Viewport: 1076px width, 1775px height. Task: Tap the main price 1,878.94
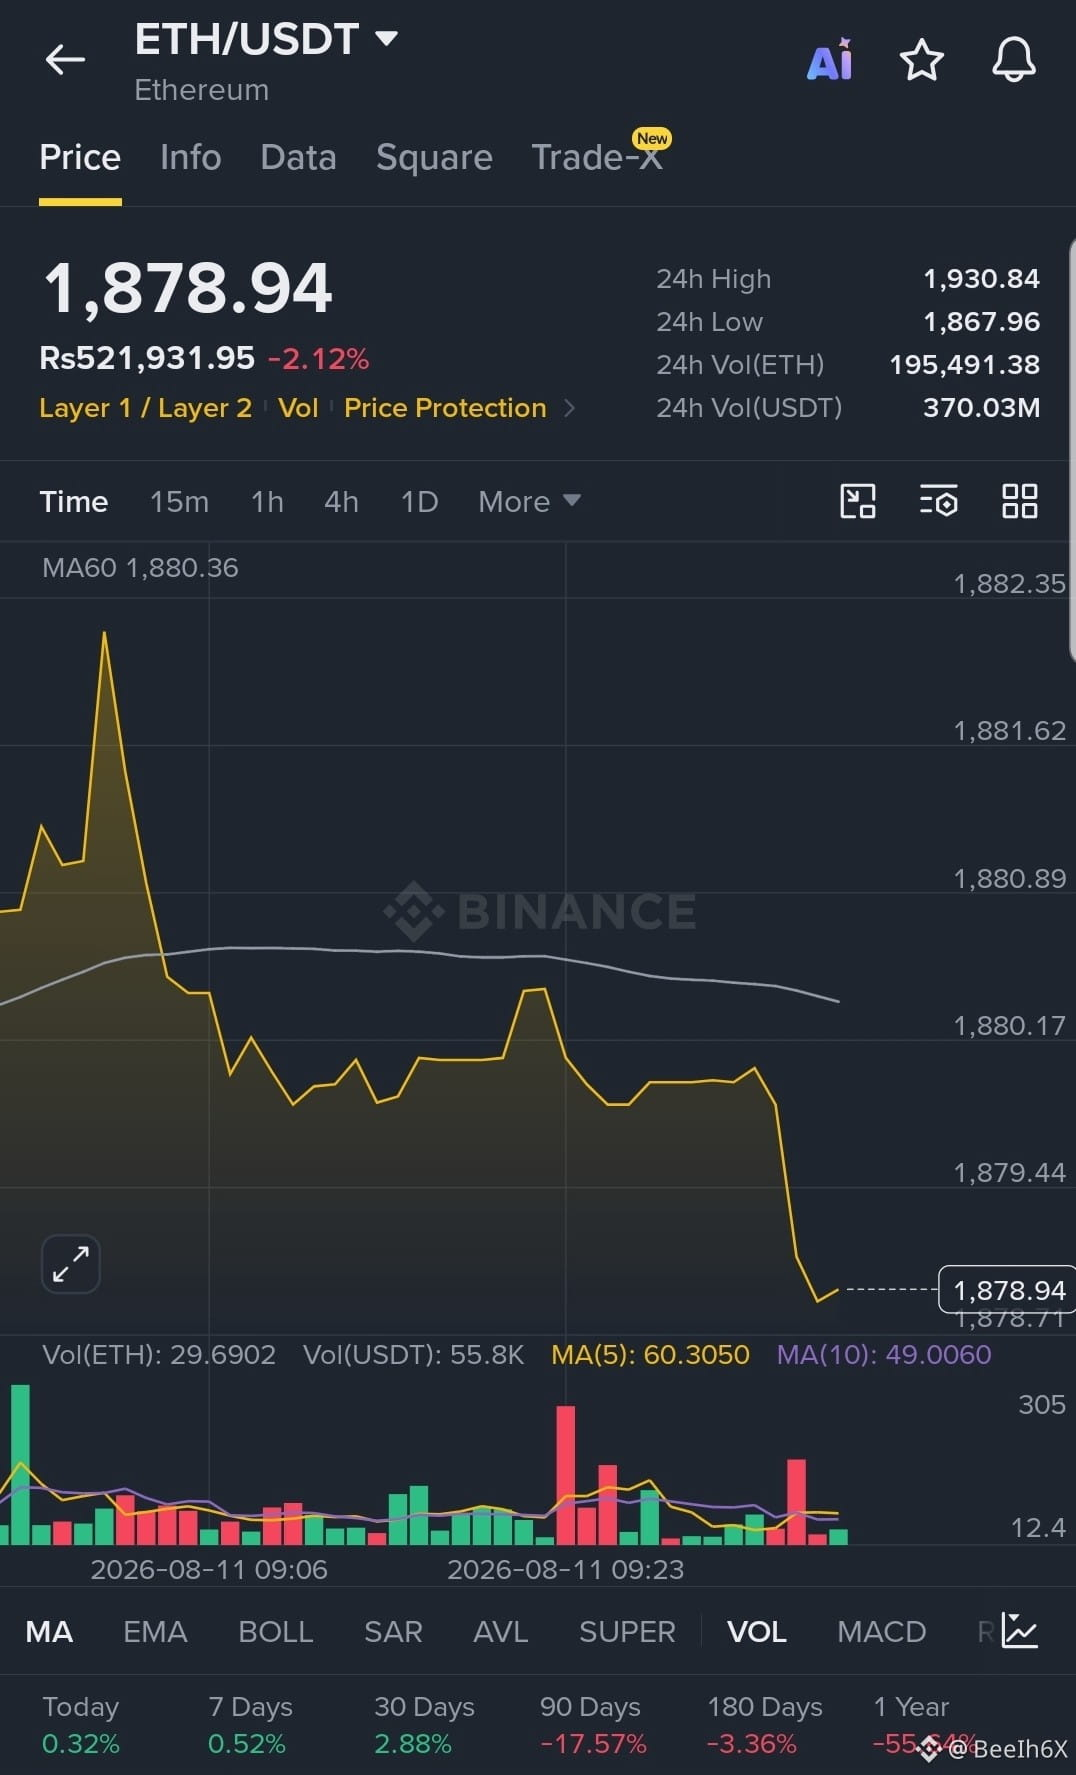[x=188, y=288]
